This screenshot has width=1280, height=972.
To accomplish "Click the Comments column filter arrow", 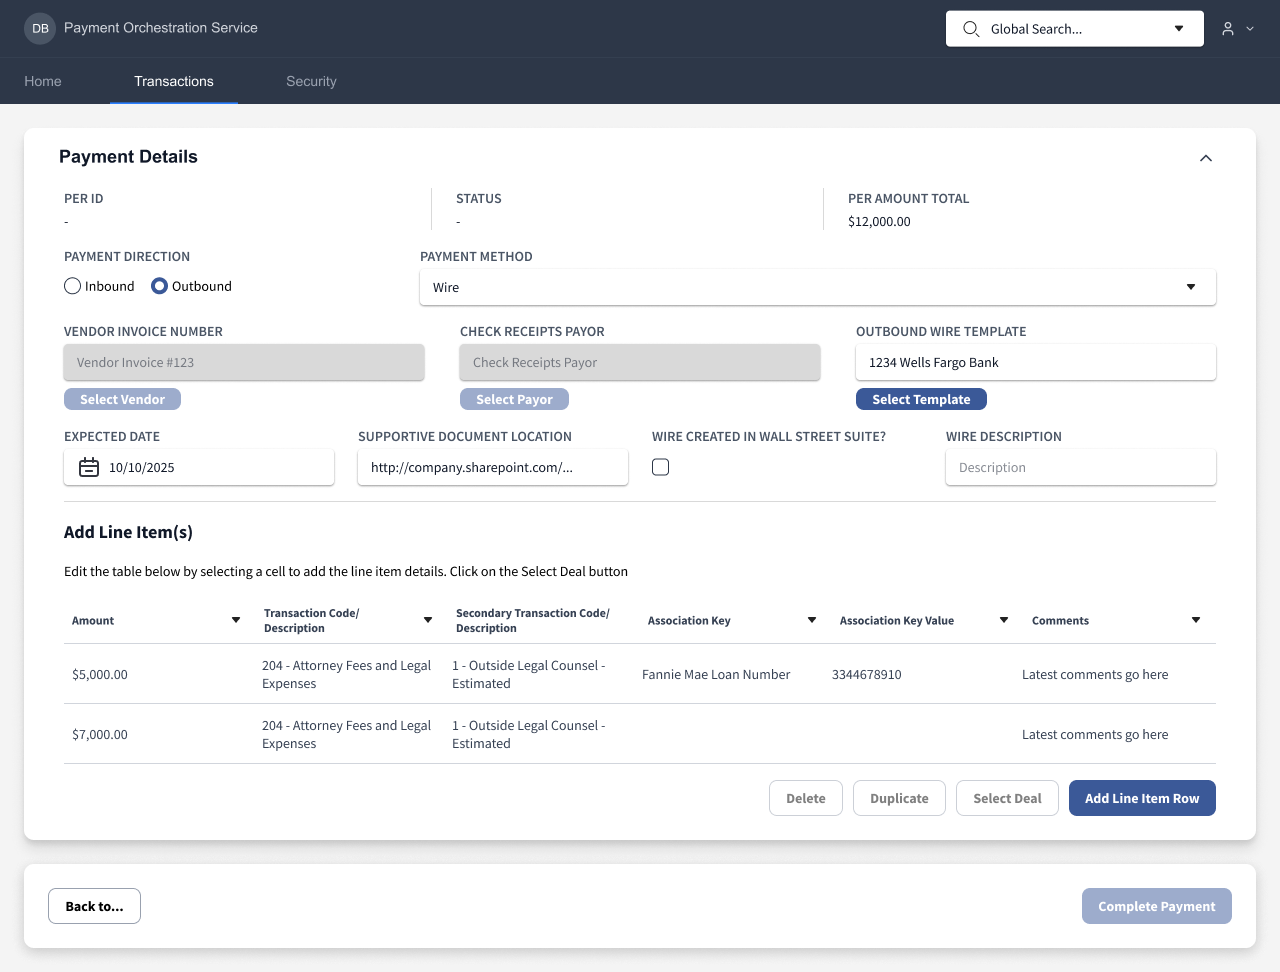I will click(1196, 620).
